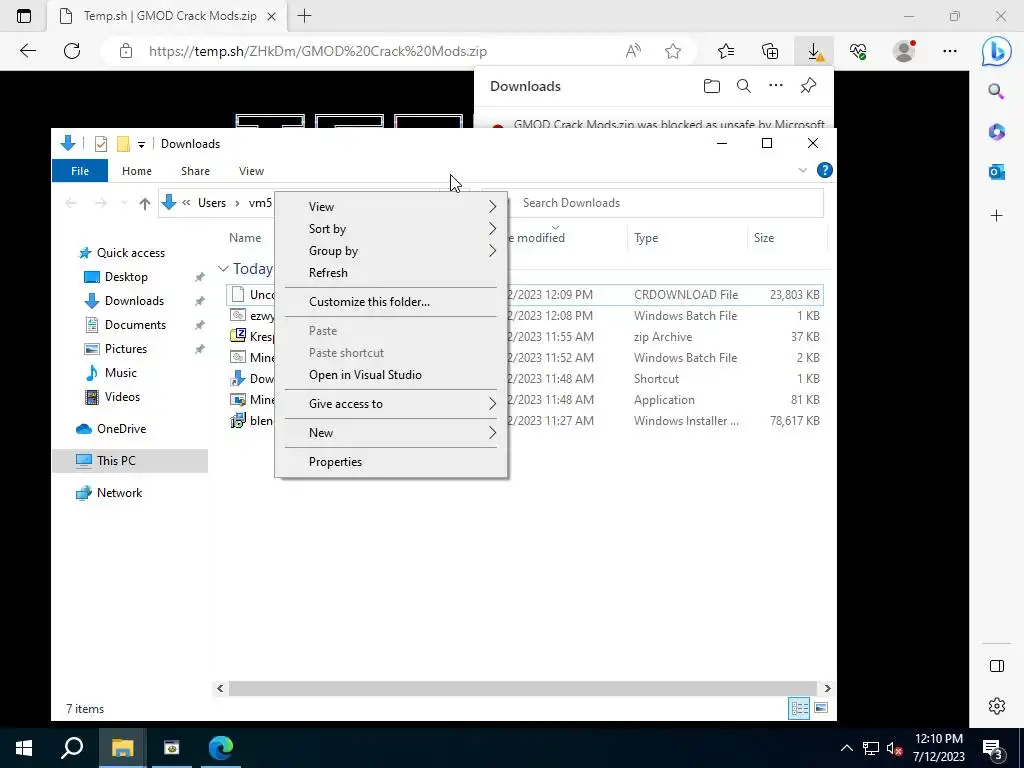This screenshot has width=1024, height=768.
Task: Select Documents in navigation pane
Action: 135,325
